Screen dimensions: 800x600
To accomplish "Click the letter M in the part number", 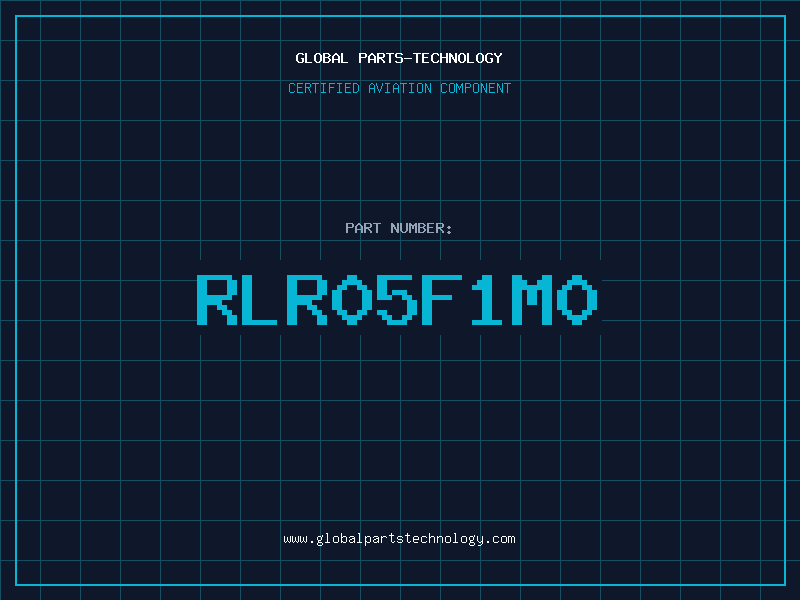I will click(x=531, y=299).
